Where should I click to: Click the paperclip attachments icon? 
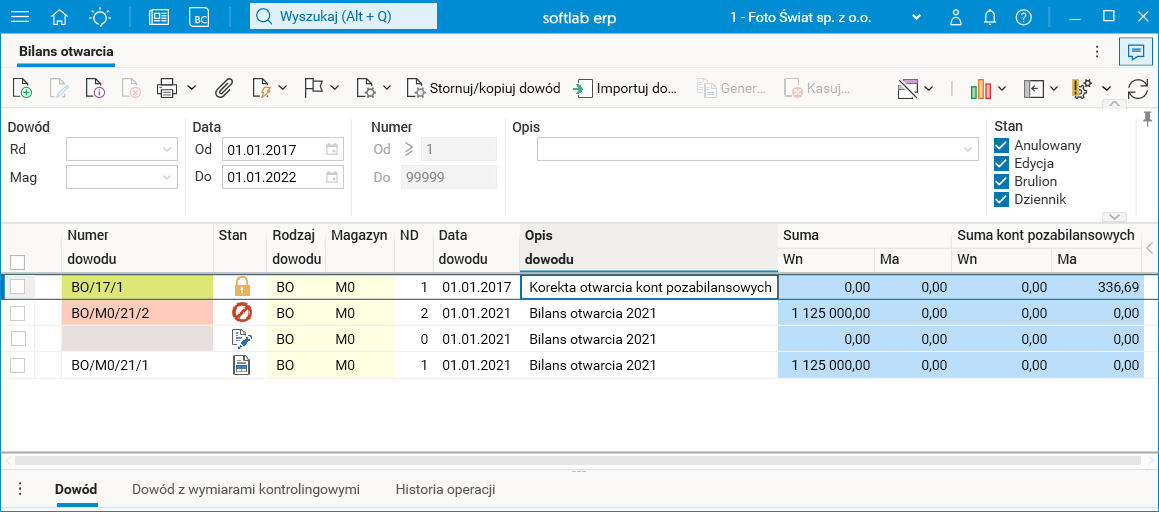tap(224, 88)
